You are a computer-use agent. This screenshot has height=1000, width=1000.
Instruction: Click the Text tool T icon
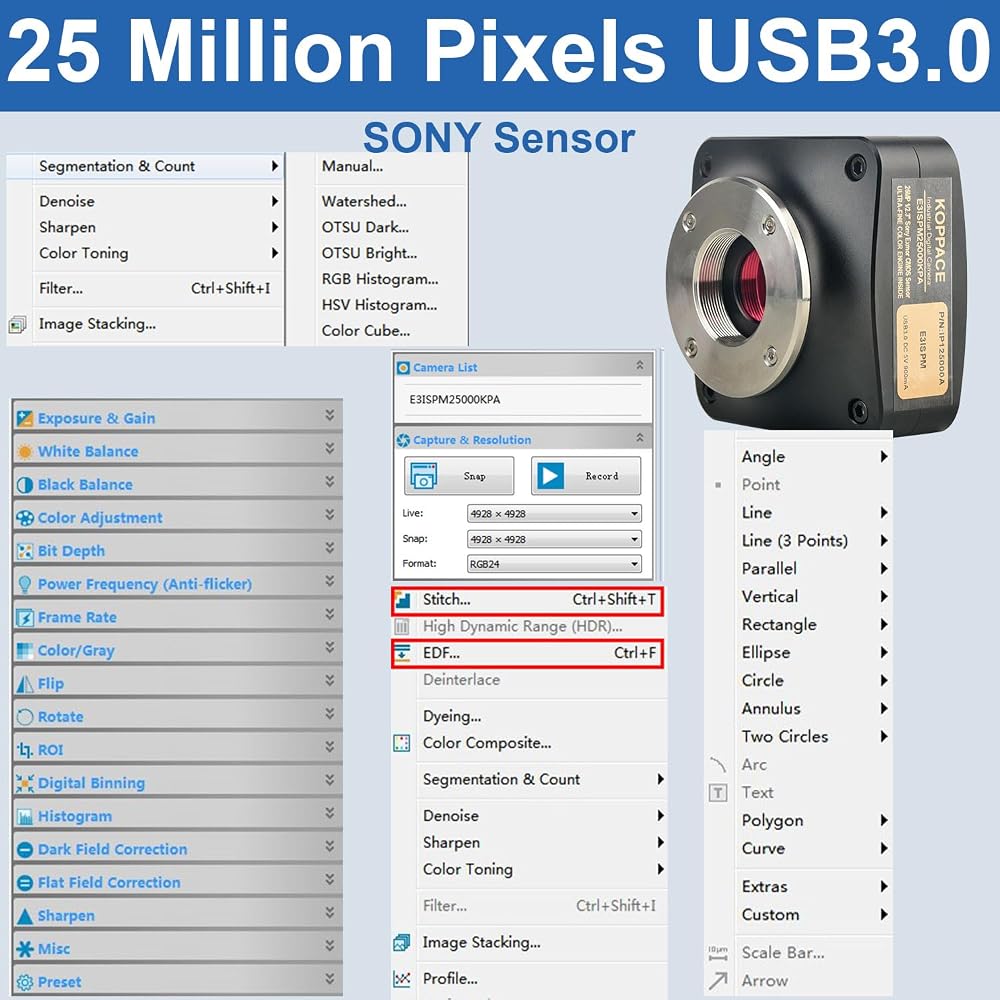point(718,793)
